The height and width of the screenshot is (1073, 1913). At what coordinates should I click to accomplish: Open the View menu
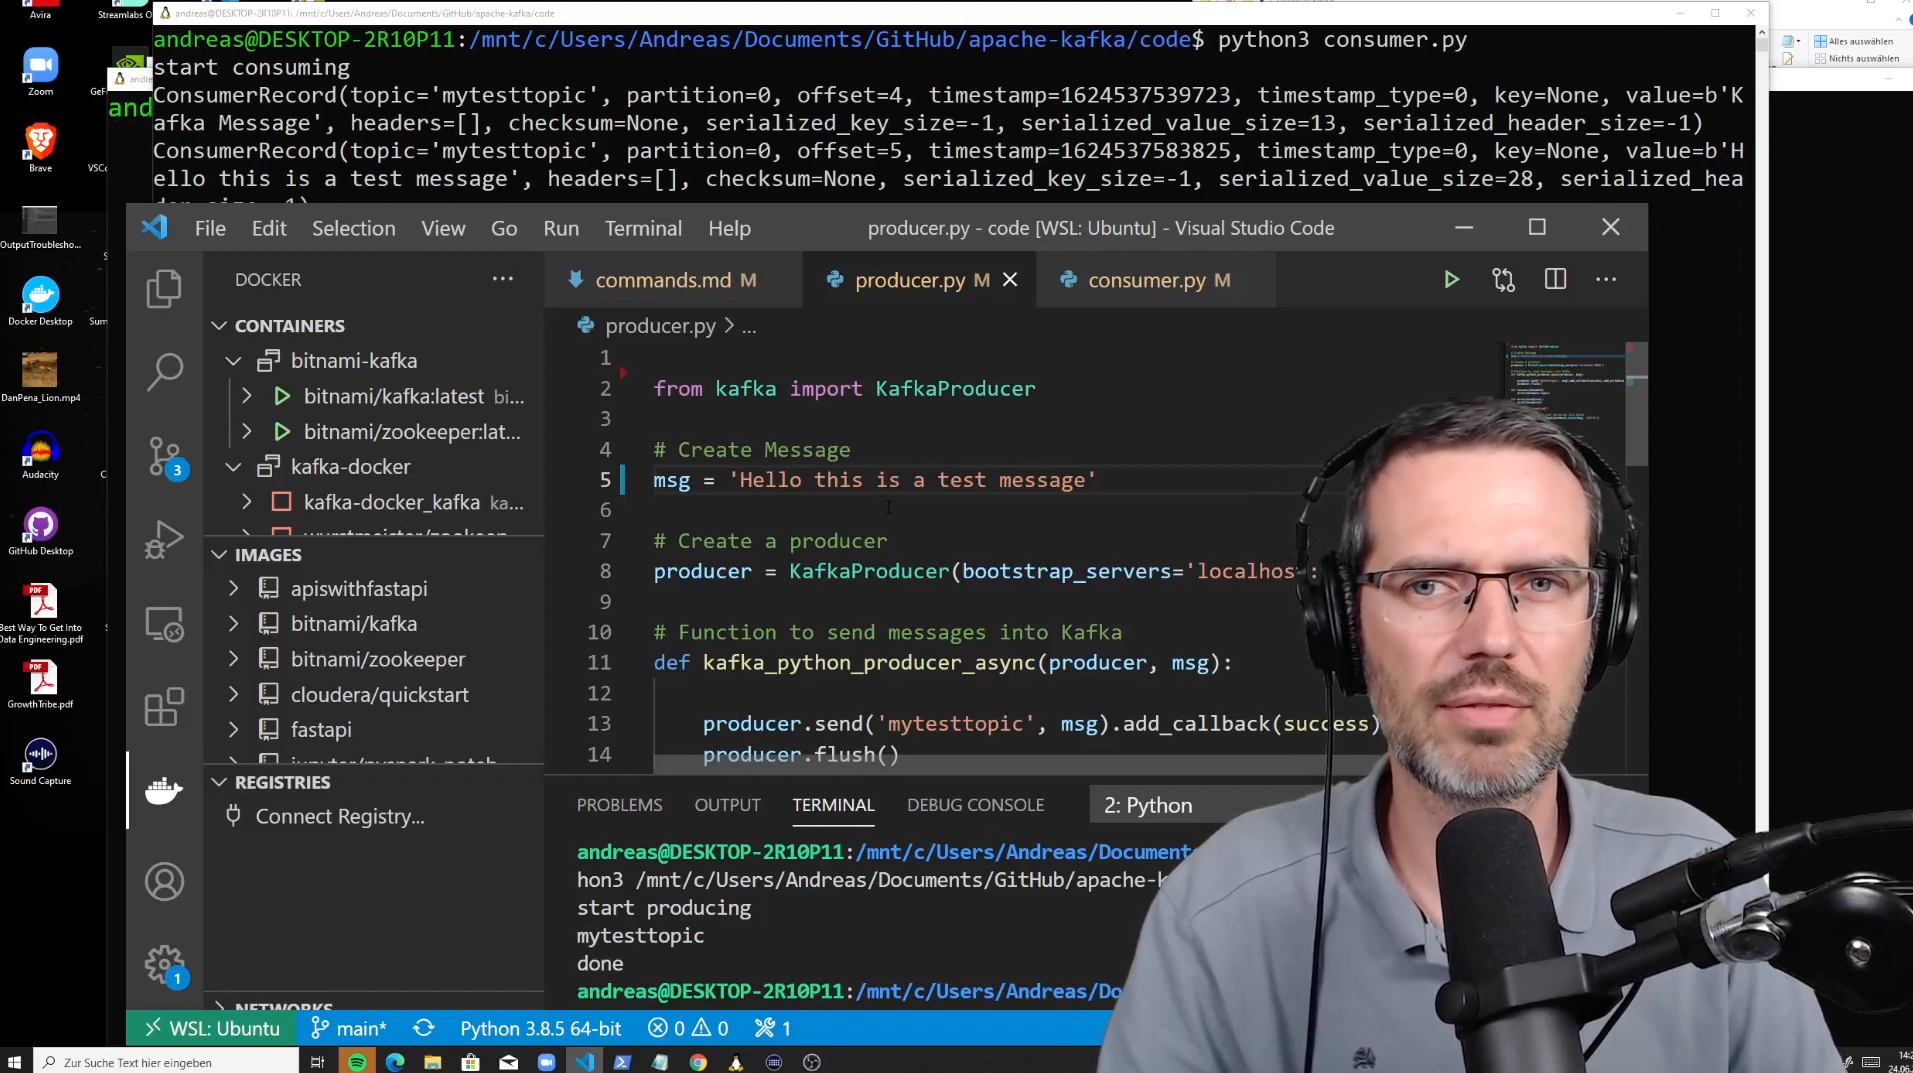pyautogui.click(x=443, y=228)
